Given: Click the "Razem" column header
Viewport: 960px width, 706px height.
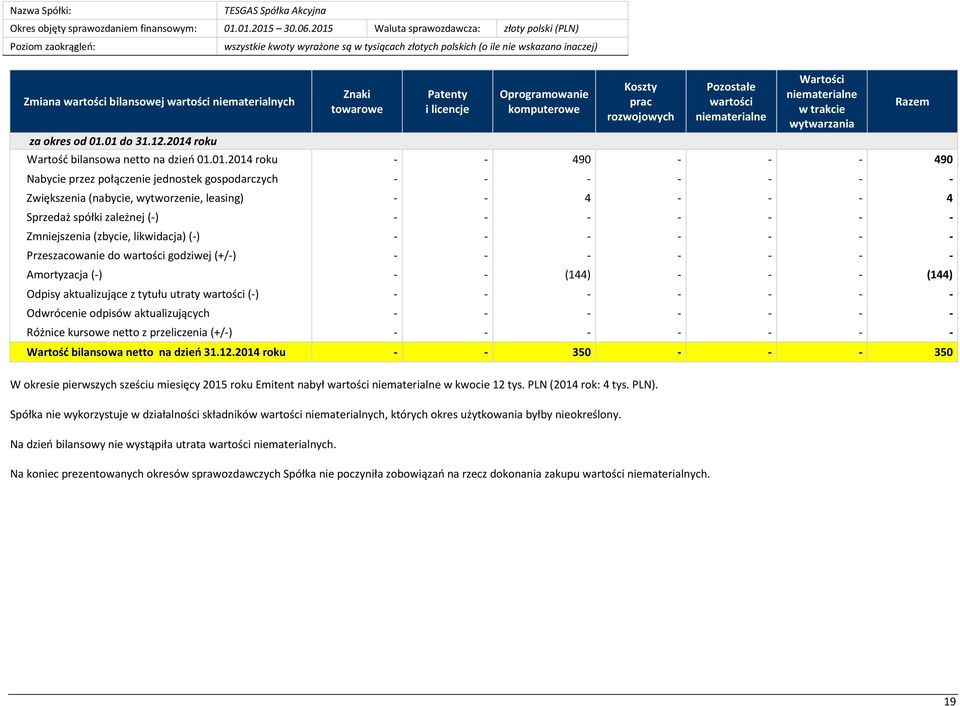Looking at the screenshot, I should [912, 102].
